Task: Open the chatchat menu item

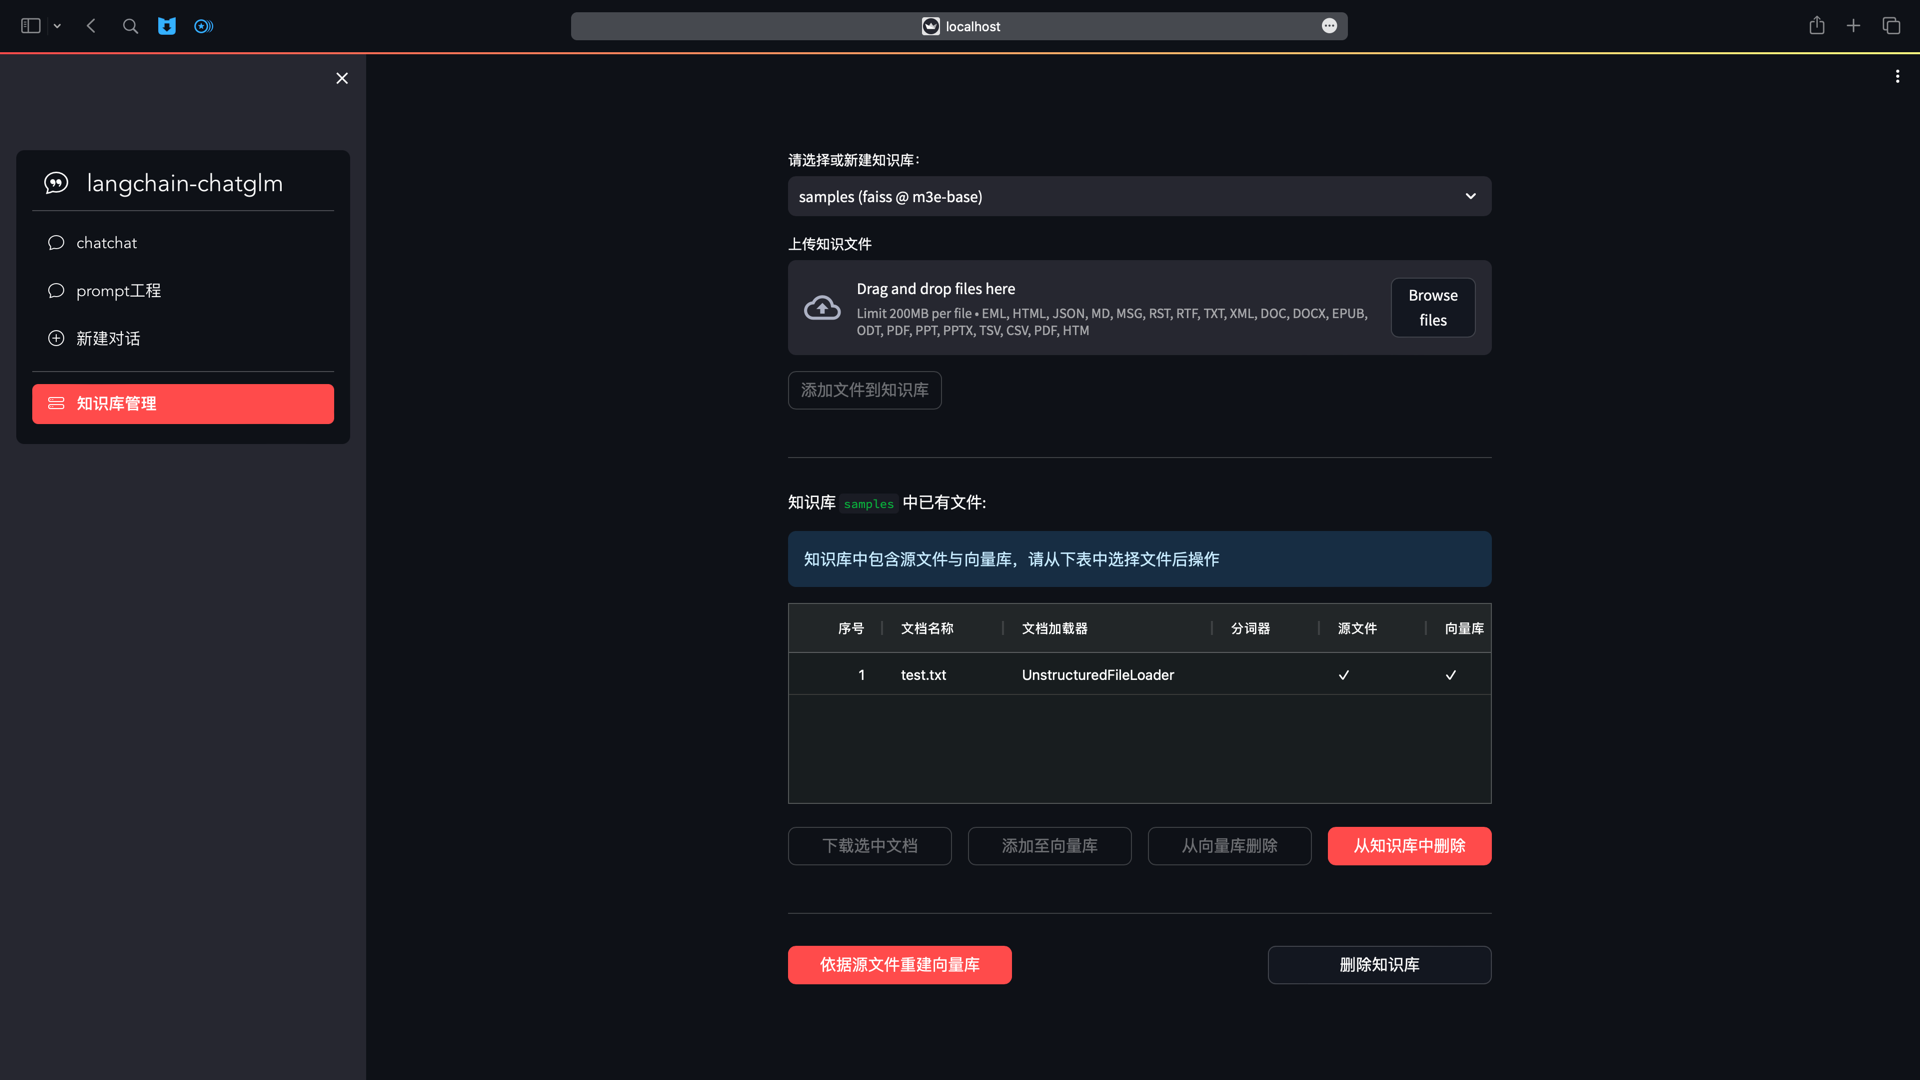Action: click(x=107, y=243)
